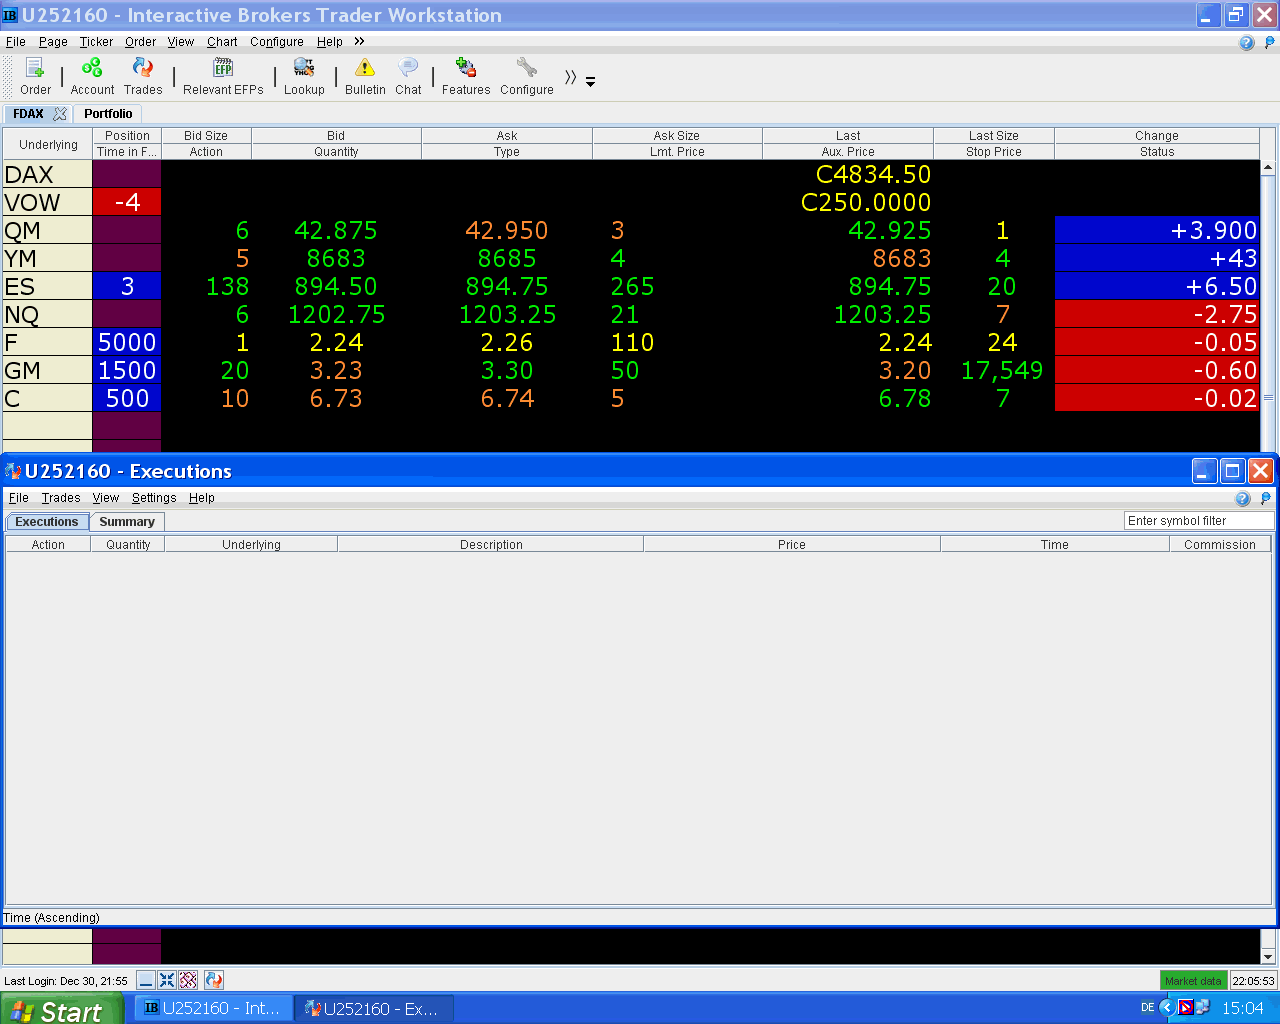The width and height of the screenshot is (1280, 1024).
Task: Click the F ask size 110
Action: (632, 342)
